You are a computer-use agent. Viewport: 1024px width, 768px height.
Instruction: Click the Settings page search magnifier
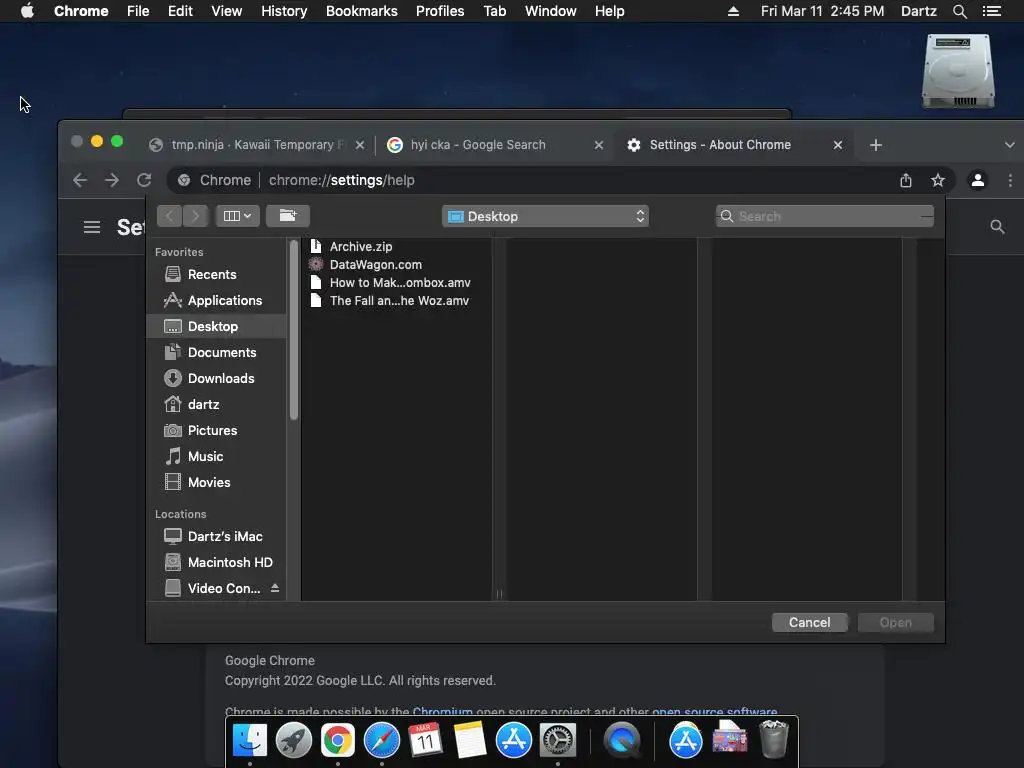point(997,227)
